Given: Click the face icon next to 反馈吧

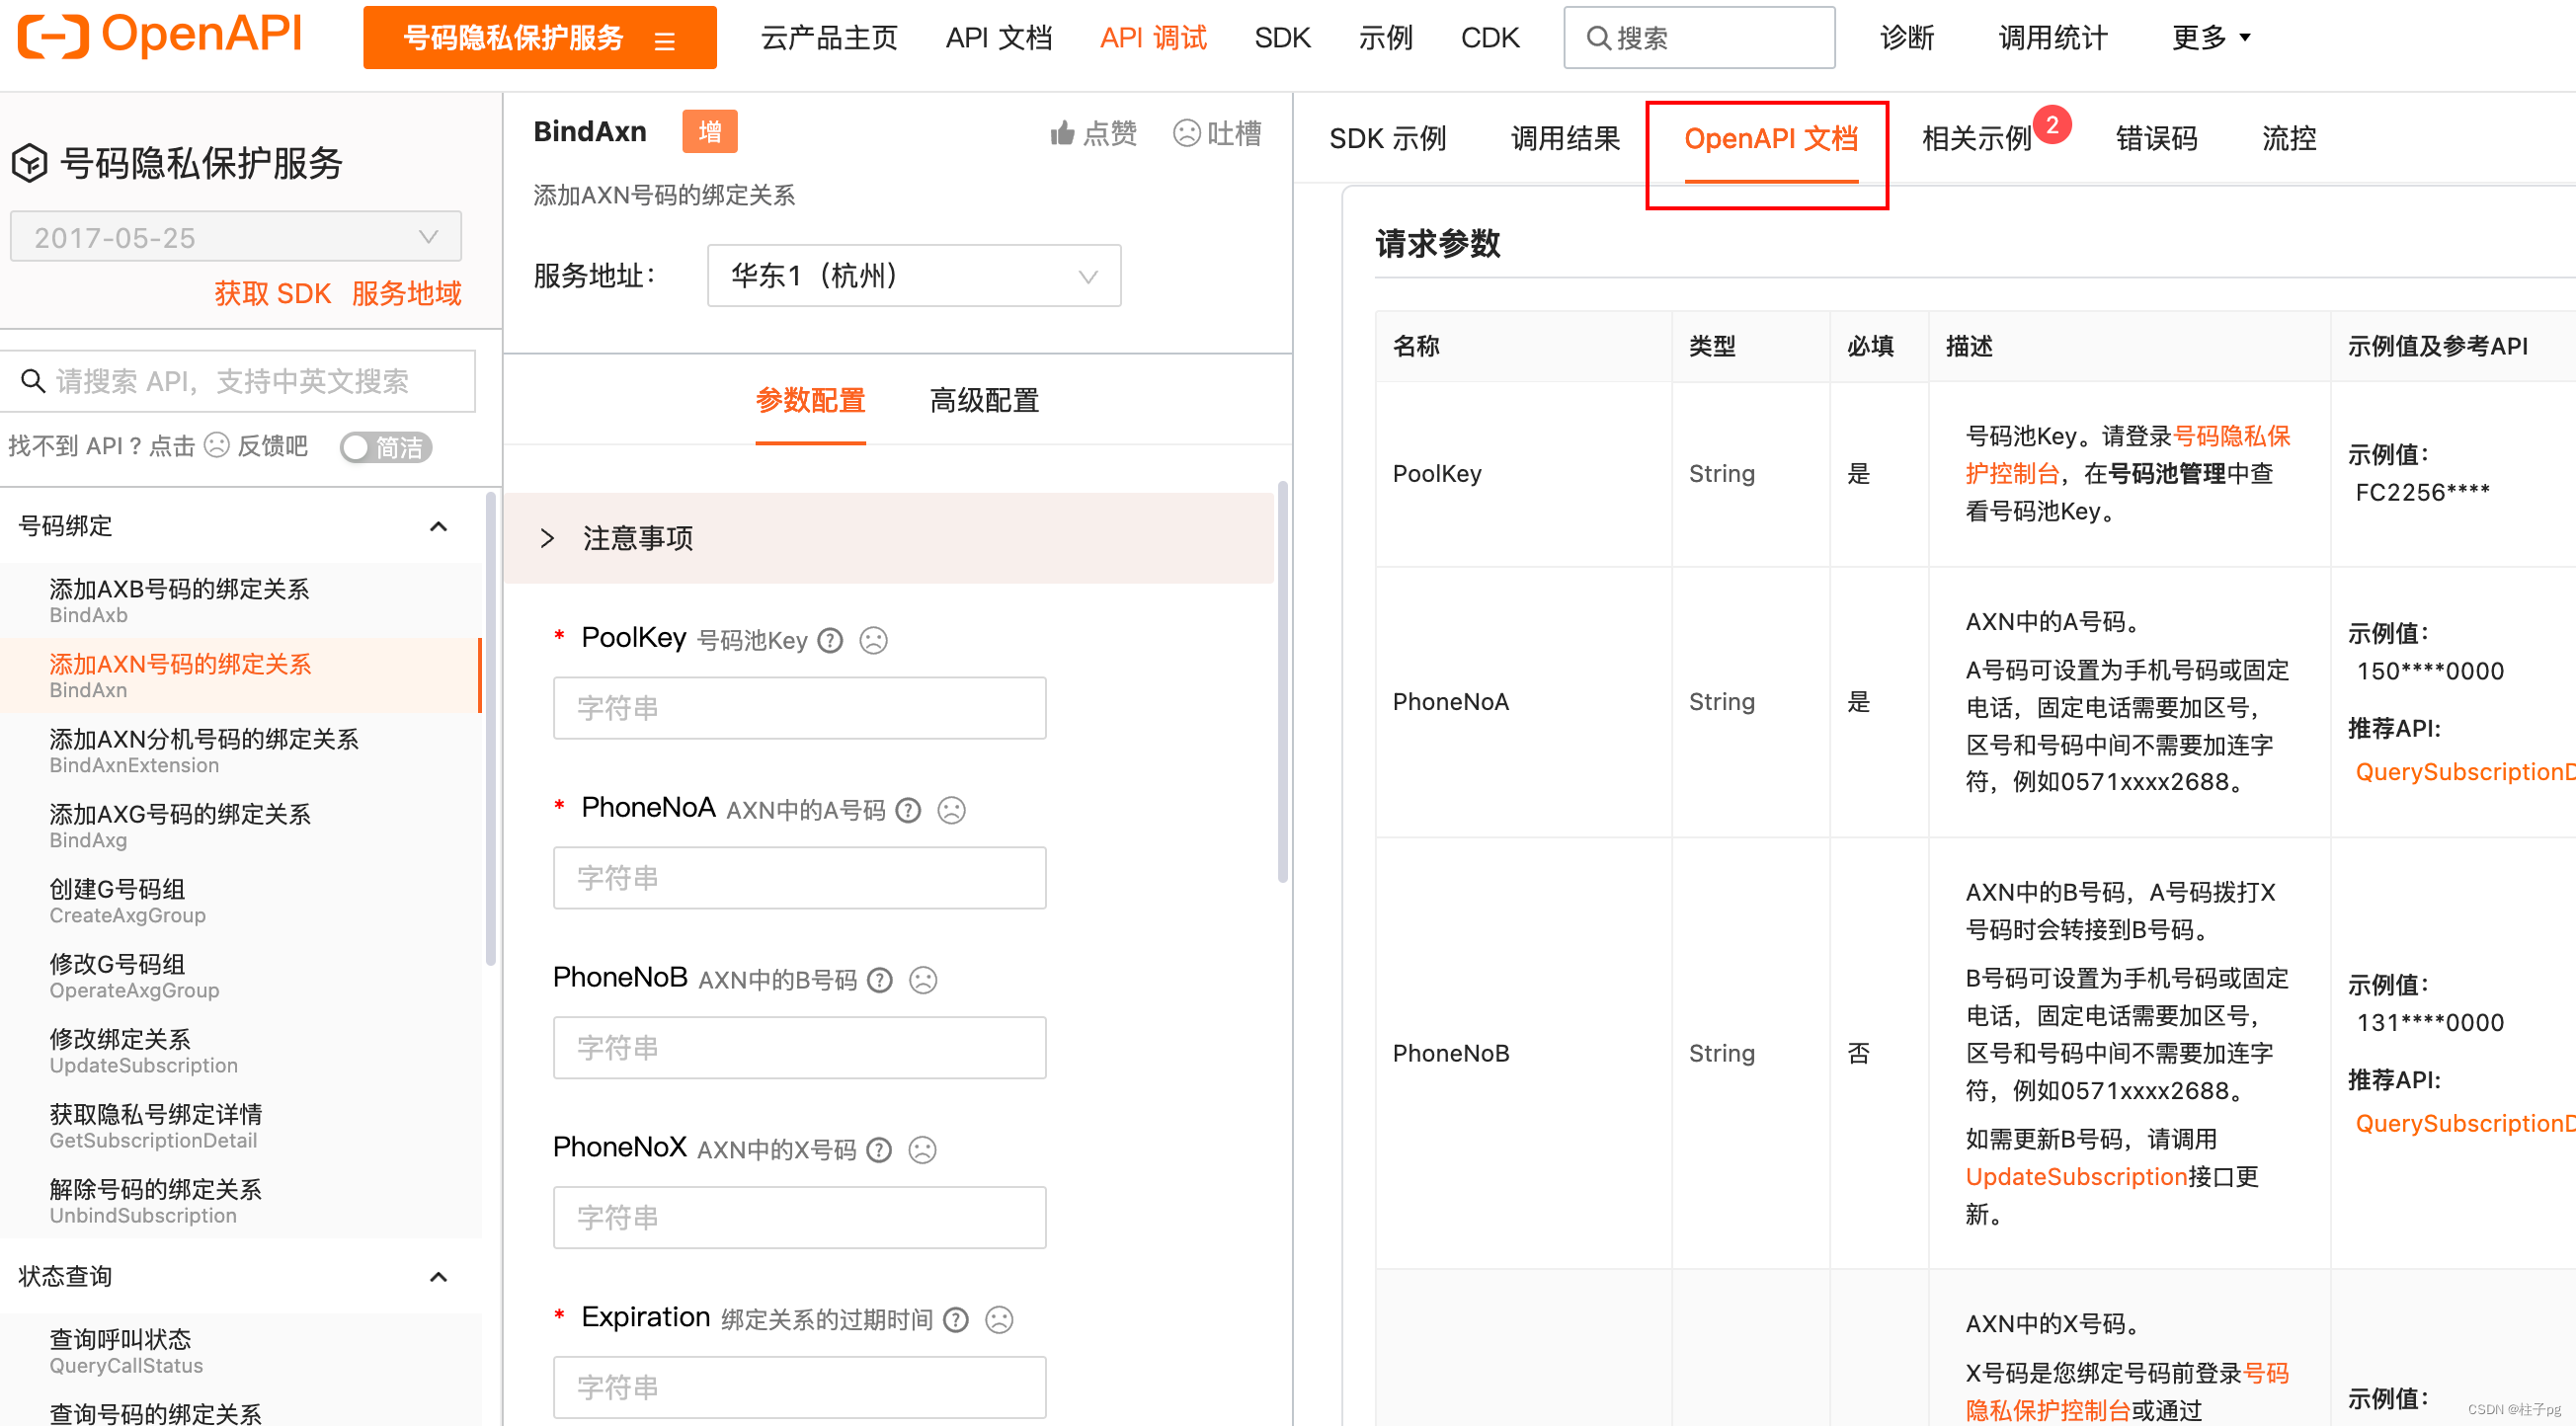Looking at the screenshot, I should point(216,446).
